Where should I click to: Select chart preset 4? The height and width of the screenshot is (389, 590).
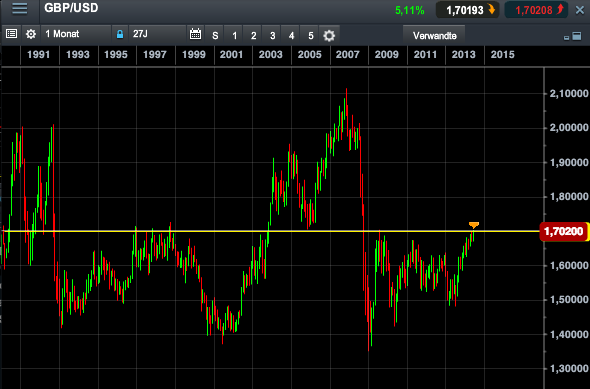point(291,35)
